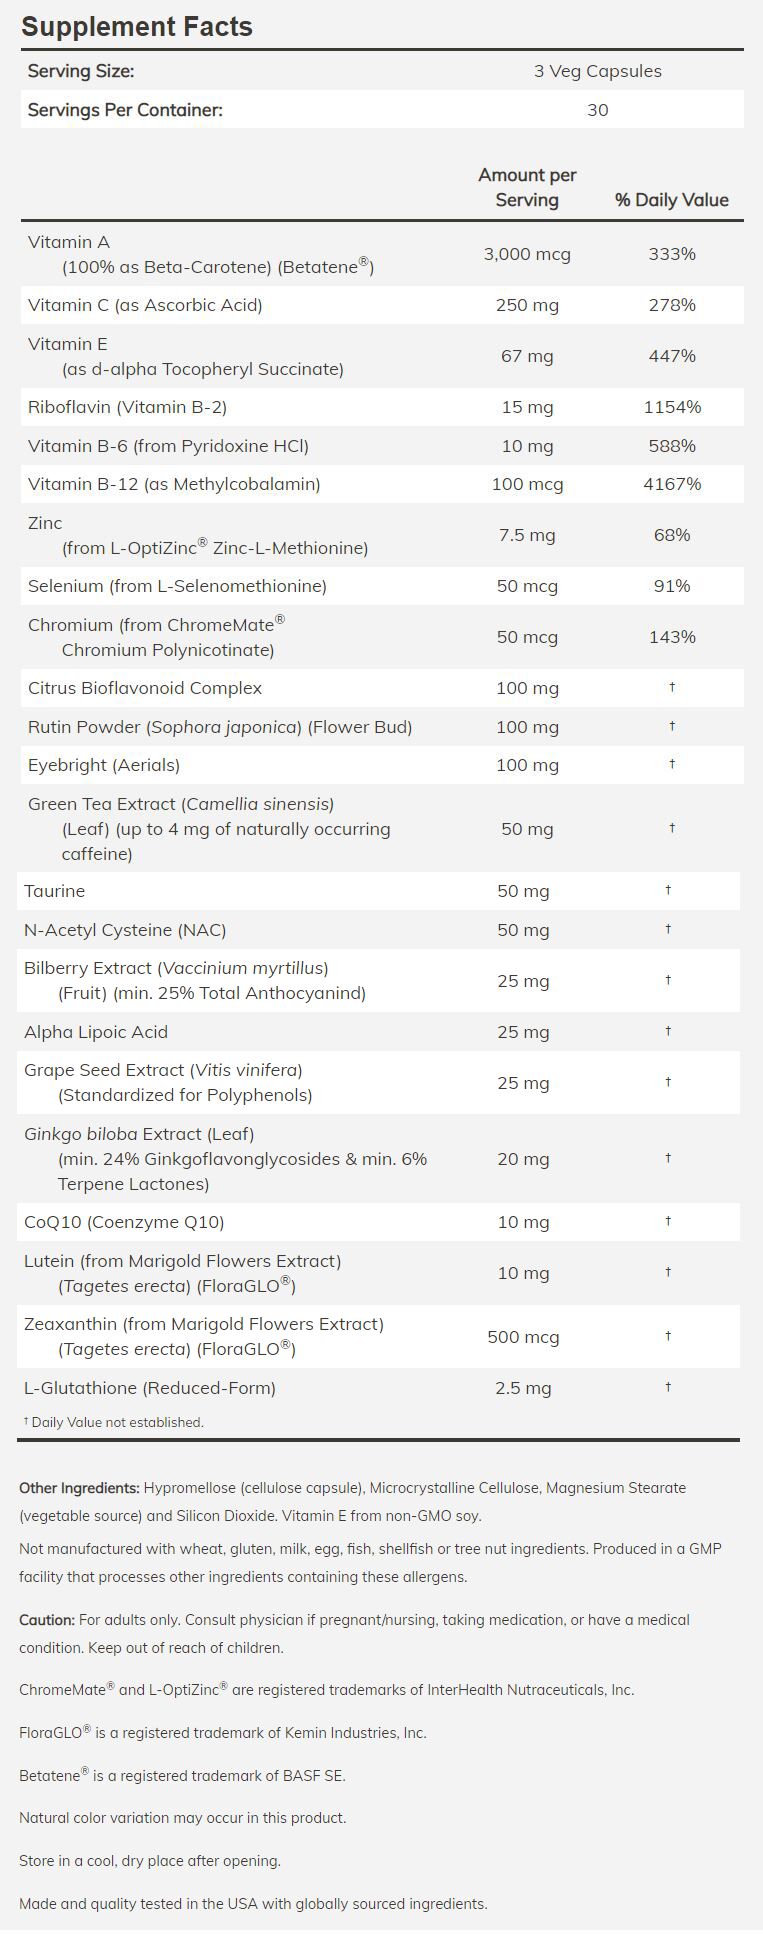
Task: Click the 500 mcg Zeaxanthin amount
Action: coord(523,1337)
